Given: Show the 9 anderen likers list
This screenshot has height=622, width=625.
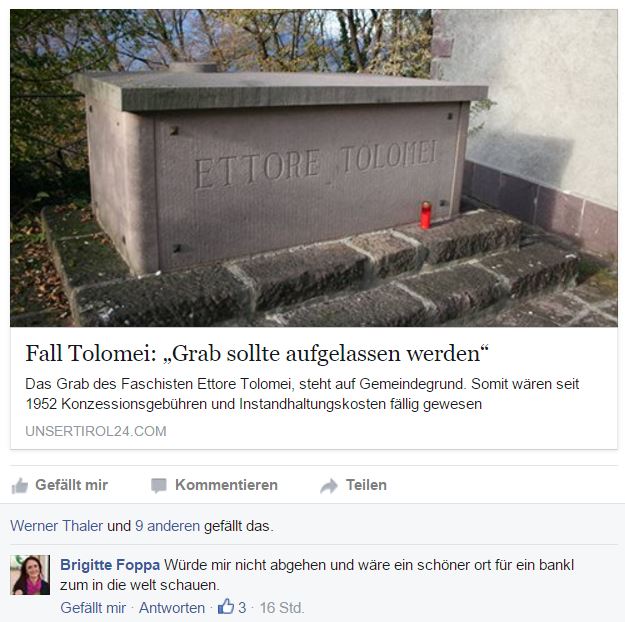Looking at the screenshot, I should click(167, 526).
